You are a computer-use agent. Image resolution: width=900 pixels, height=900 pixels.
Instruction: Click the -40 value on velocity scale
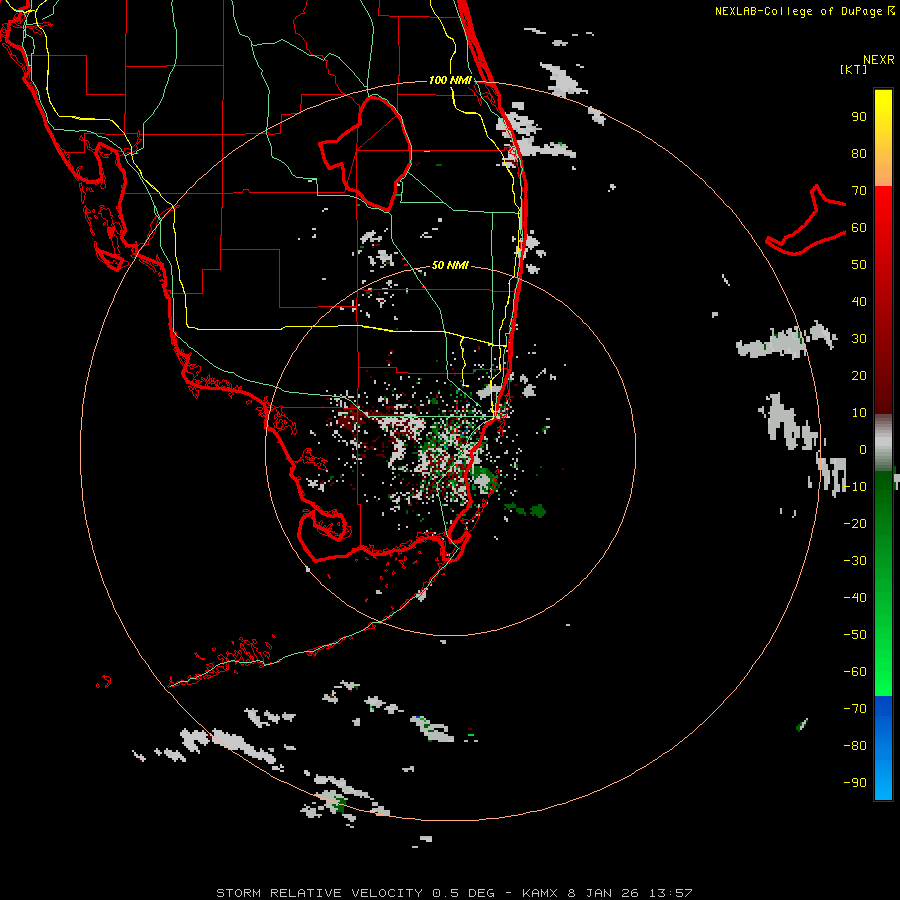[x=855, y=598]
